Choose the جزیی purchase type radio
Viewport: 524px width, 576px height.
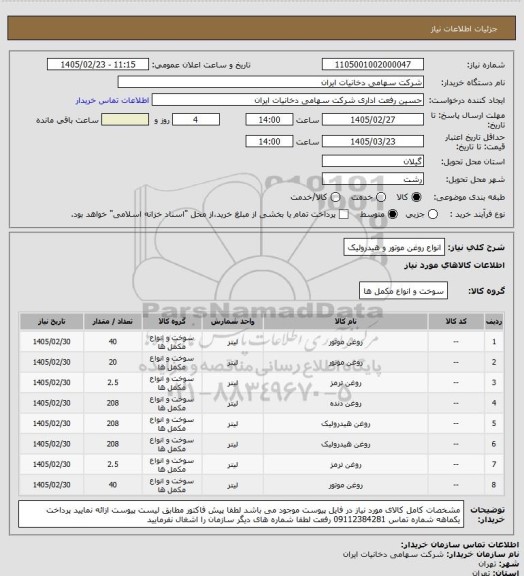point(433,214)
